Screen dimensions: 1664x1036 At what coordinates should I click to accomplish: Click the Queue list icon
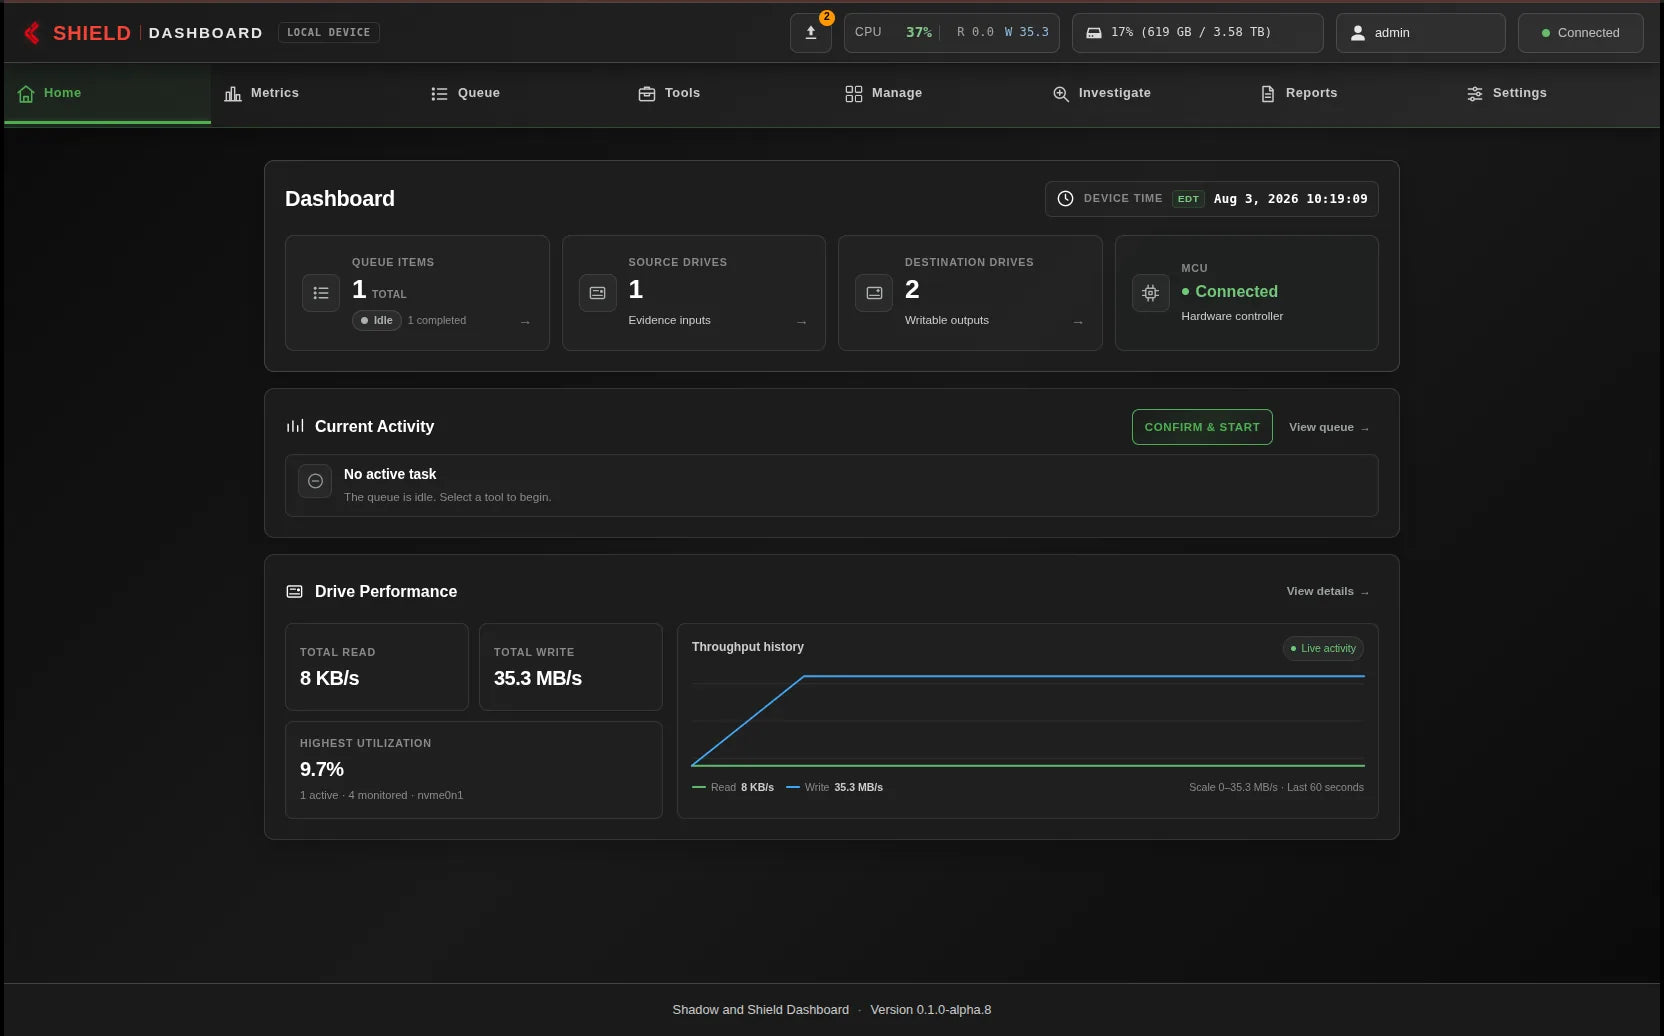[x=439, y=93]
